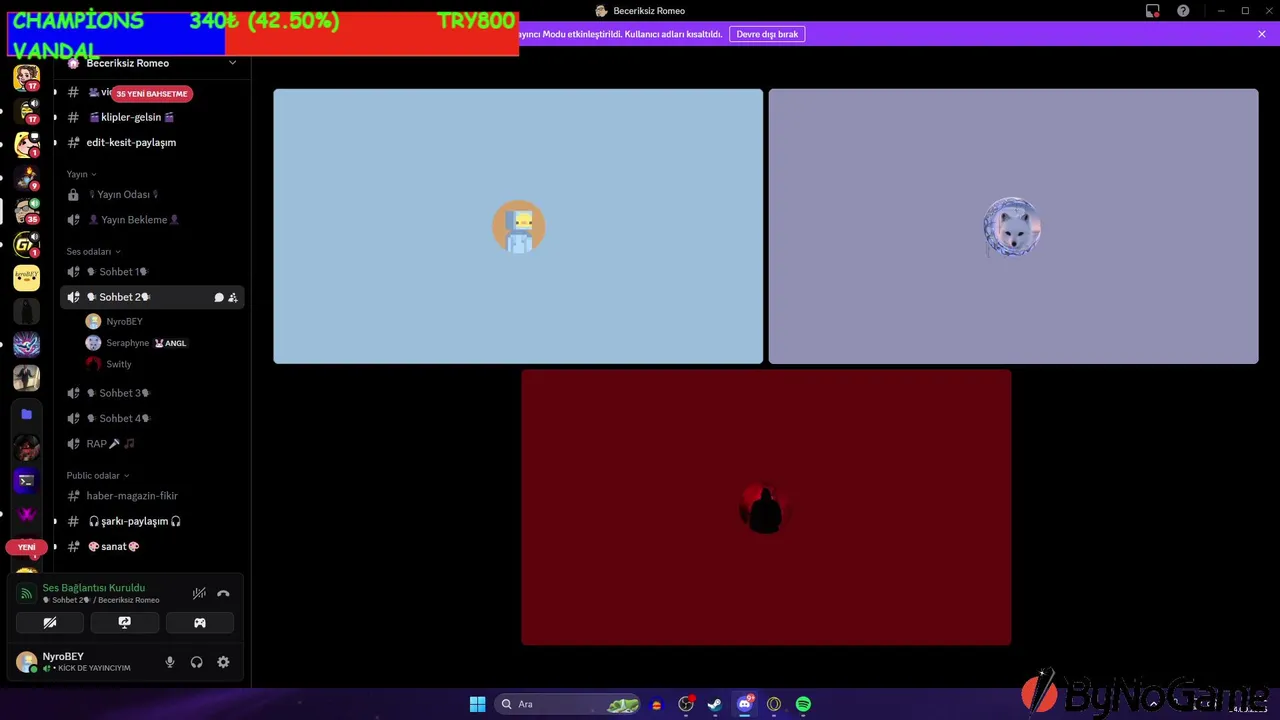Open the terminal icon server
Viewport: 1280px width, 720px height.
coord(27,480)
